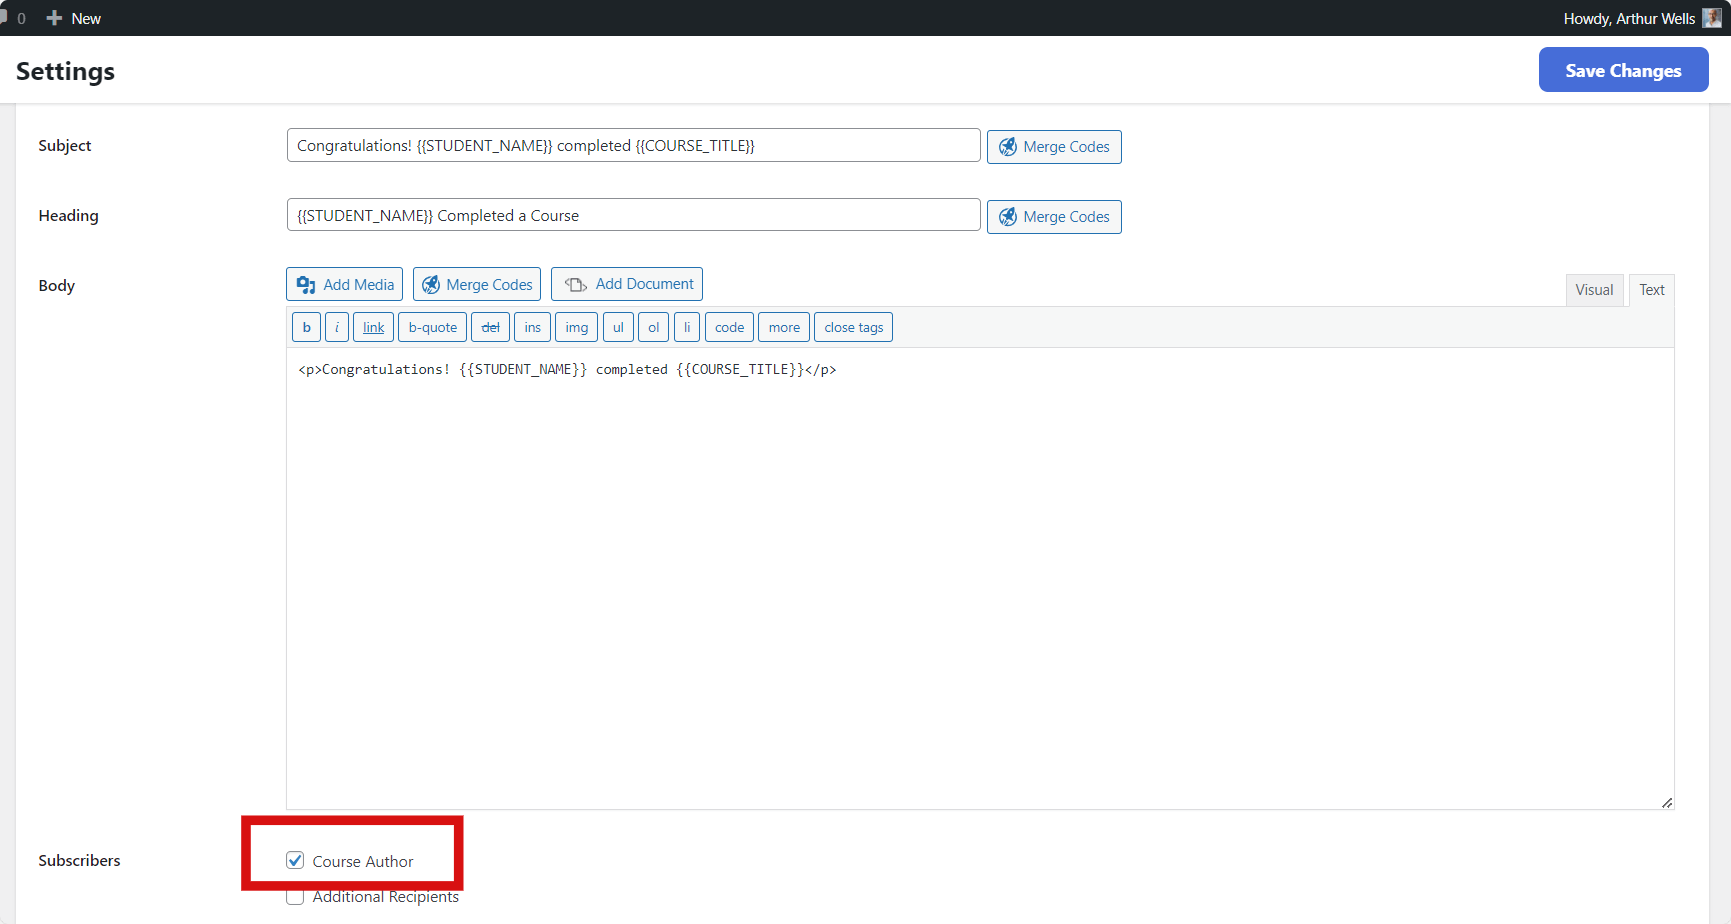The image size is (1731, 924).
Task: Click the Add Media button
Action: pos(344,284)
